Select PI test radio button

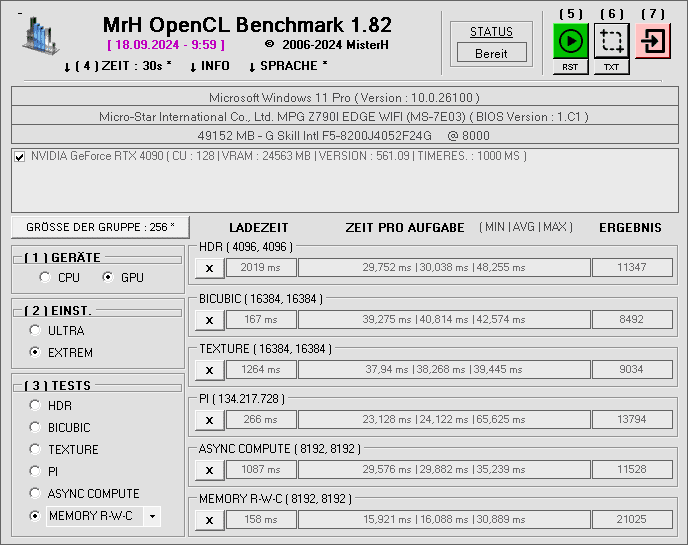[35, 471]
